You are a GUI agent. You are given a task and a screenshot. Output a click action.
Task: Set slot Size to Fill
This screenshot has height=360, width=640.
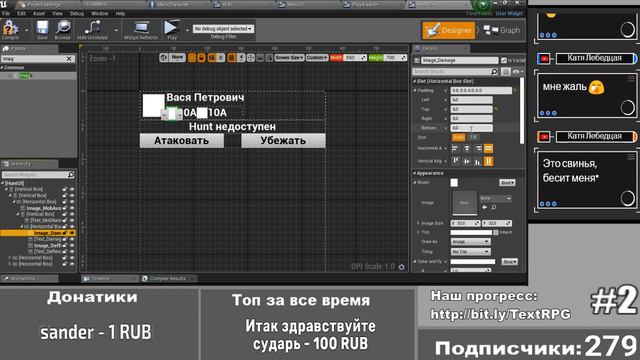pyautogui.click(x=473, y=138)
